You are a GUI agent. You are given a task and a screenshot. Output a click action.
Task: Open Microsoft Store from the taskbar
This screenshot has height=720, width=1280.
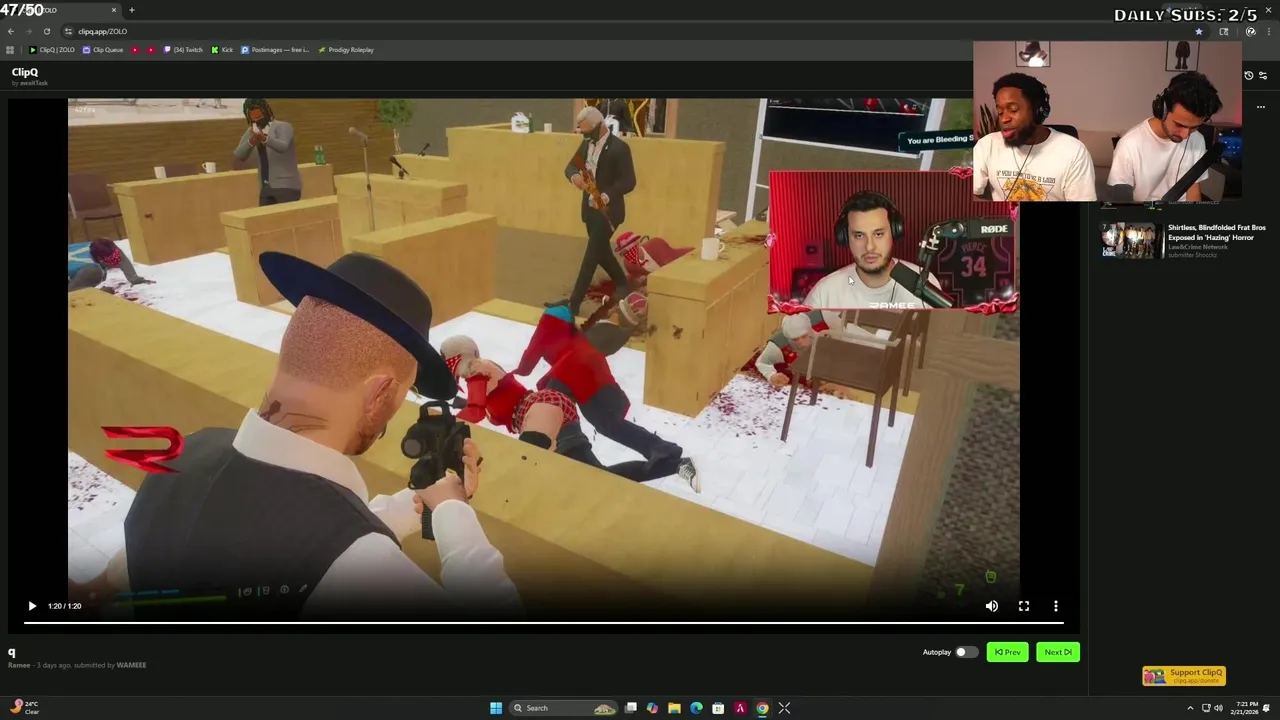[x=718, y=708]
